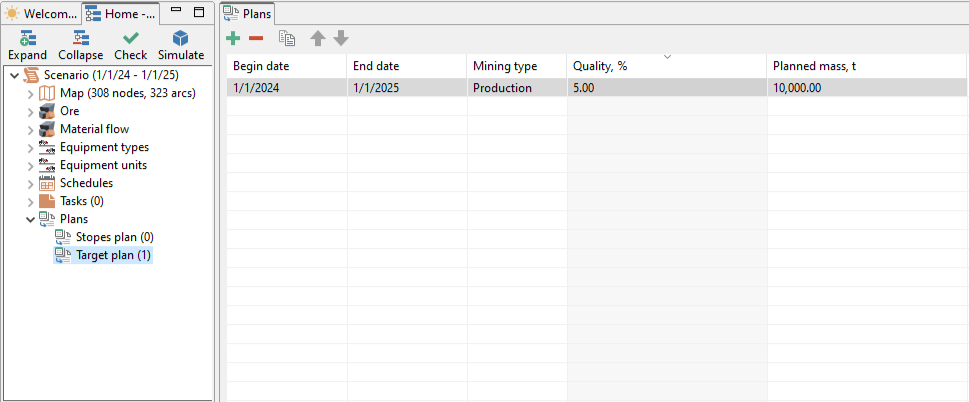Collapse the Plans node chevron
The image size is (969, 402).
31,219
